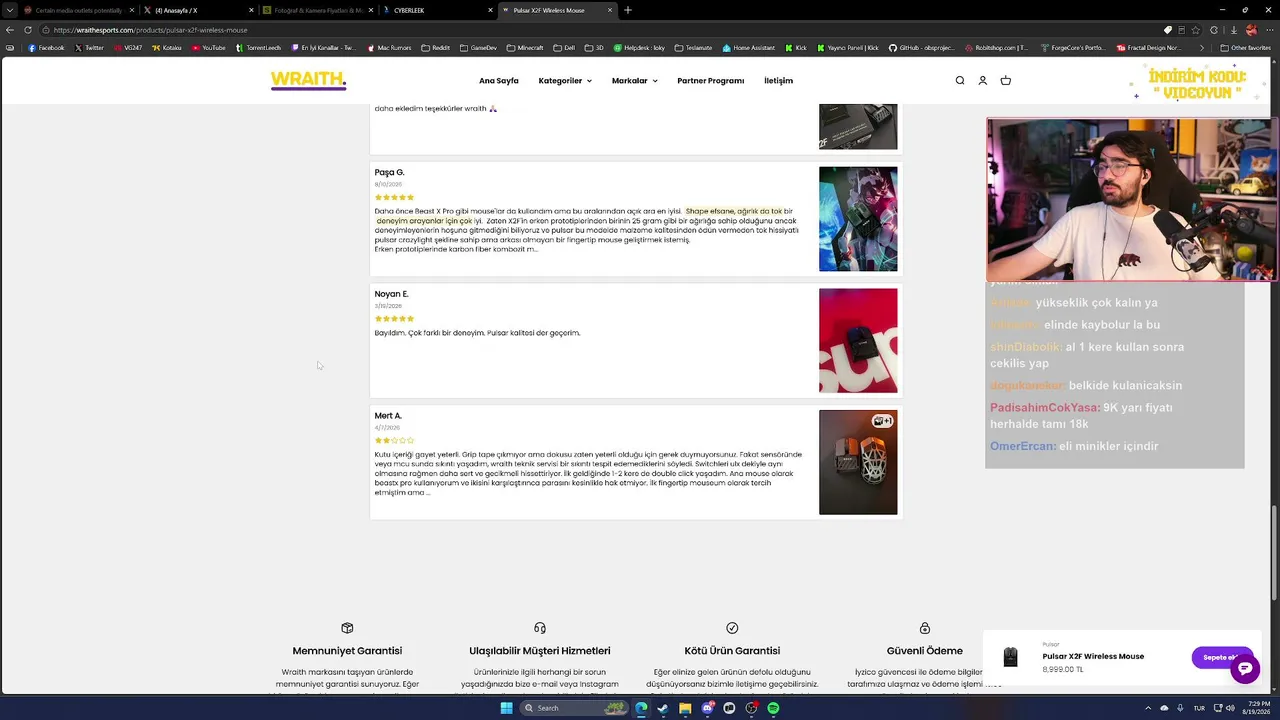Expand the Kategoriler dropdown menu
This screenshot has width=1280, height=720.
pyautogui.click(x=565, y=81)
